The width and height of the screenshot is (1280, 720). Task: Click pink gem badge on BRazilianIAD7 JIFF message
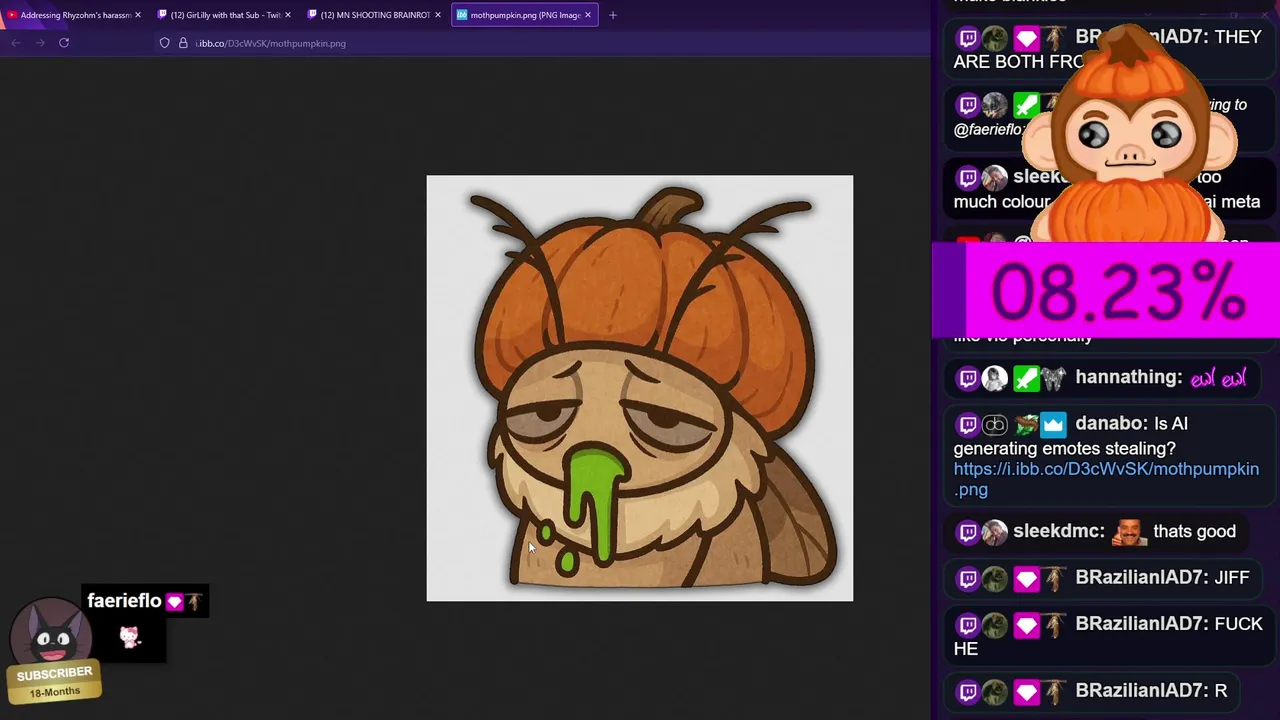(x=1026, y=578)
